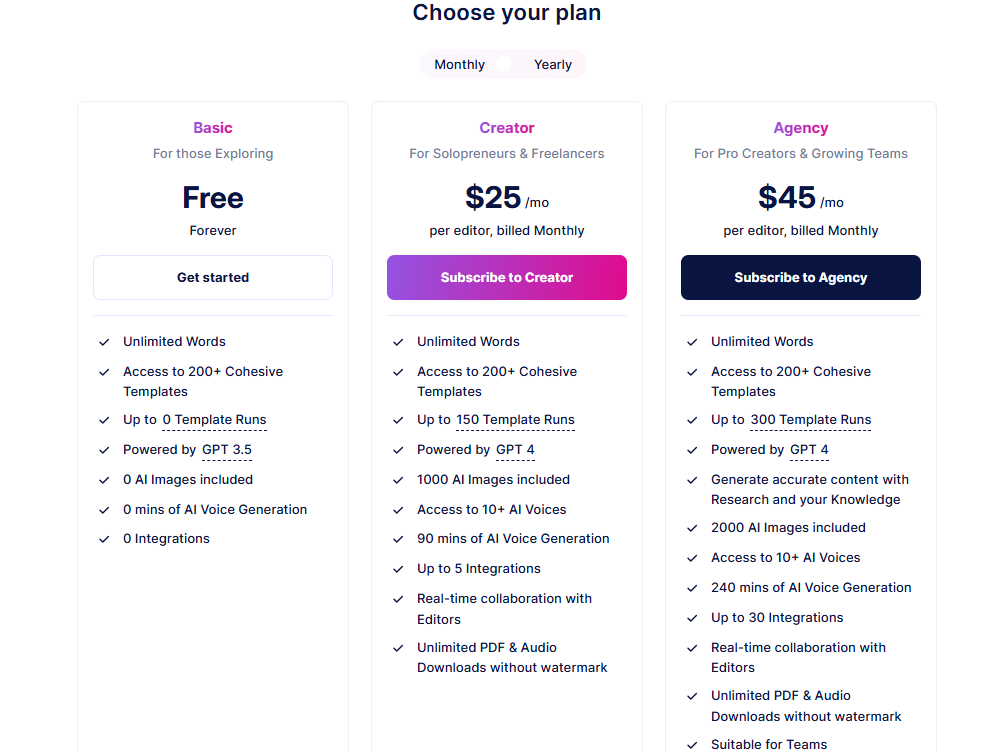The height and width of the screenshot is (752, 984).
Task: Click Get started on the Basic plan
Action: [x=212, y=277]
